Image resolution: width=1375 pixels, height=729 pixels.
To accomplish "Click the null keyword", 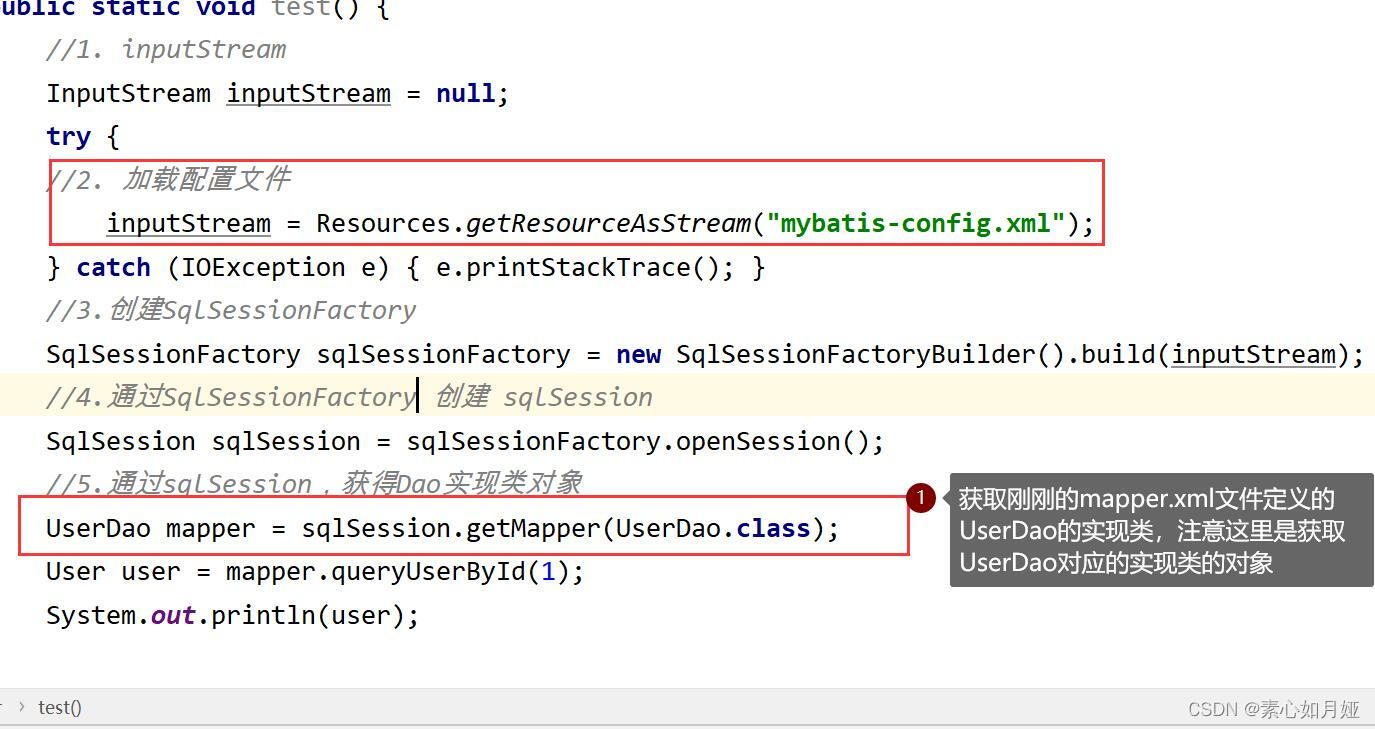I will [465, 93].
